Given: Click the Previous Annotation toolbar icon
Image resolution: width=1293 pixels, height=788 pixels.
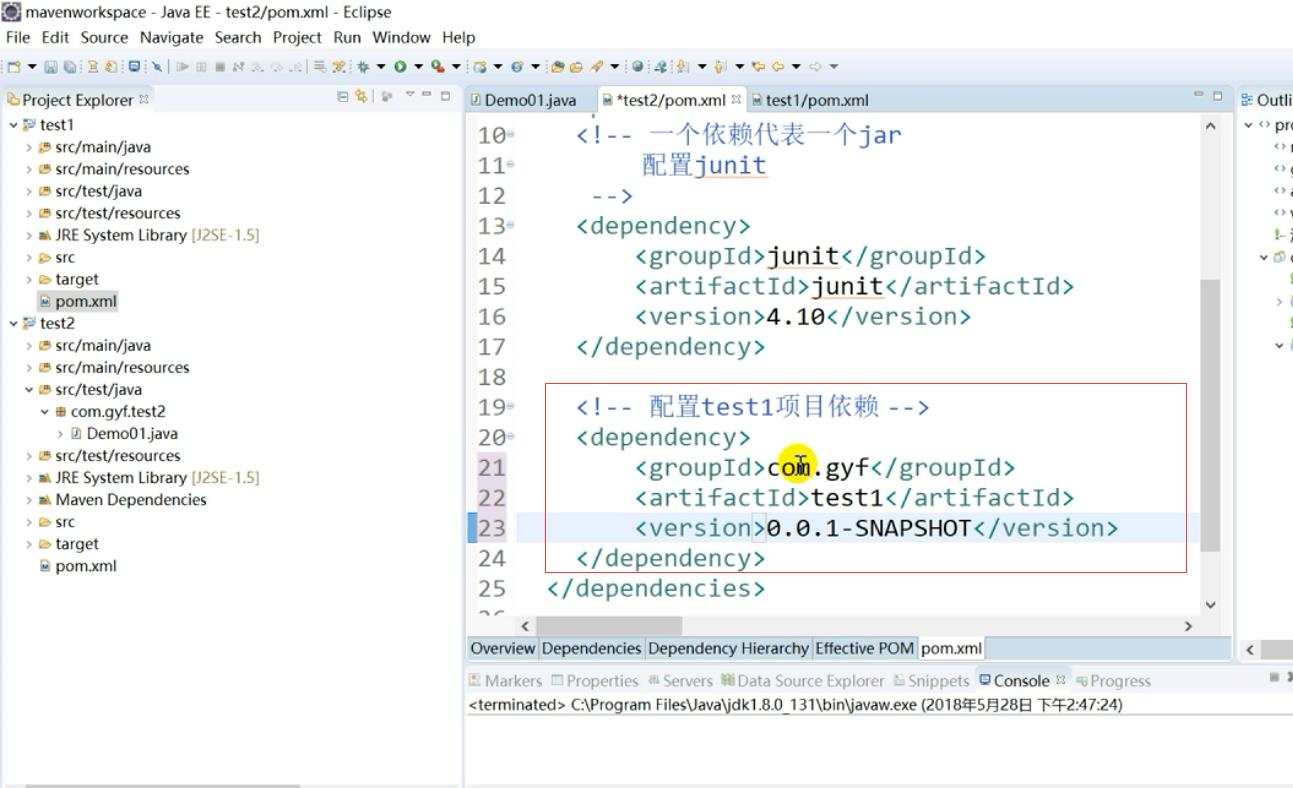Looking at the screenshot, I should (719, 67).
